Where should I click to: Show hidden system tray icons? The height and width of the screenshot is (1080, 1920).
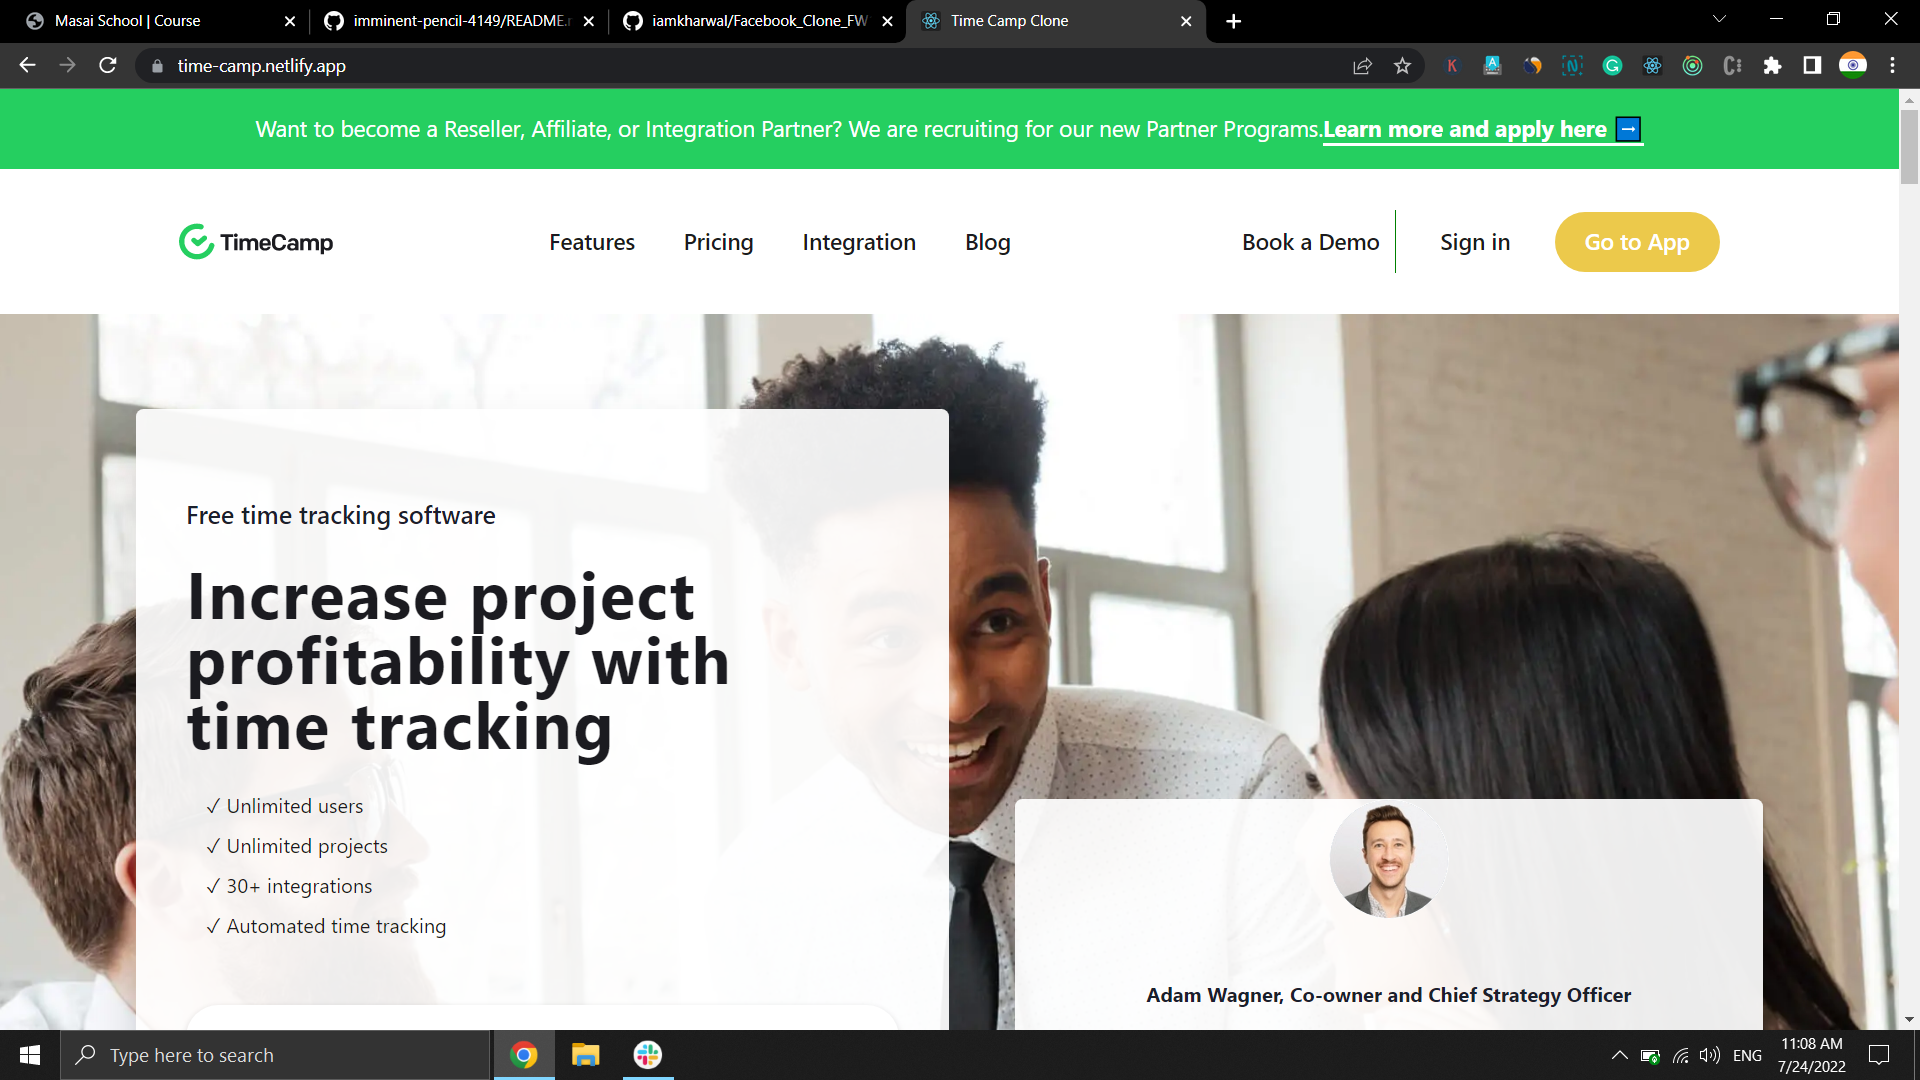[1619, 1055]
